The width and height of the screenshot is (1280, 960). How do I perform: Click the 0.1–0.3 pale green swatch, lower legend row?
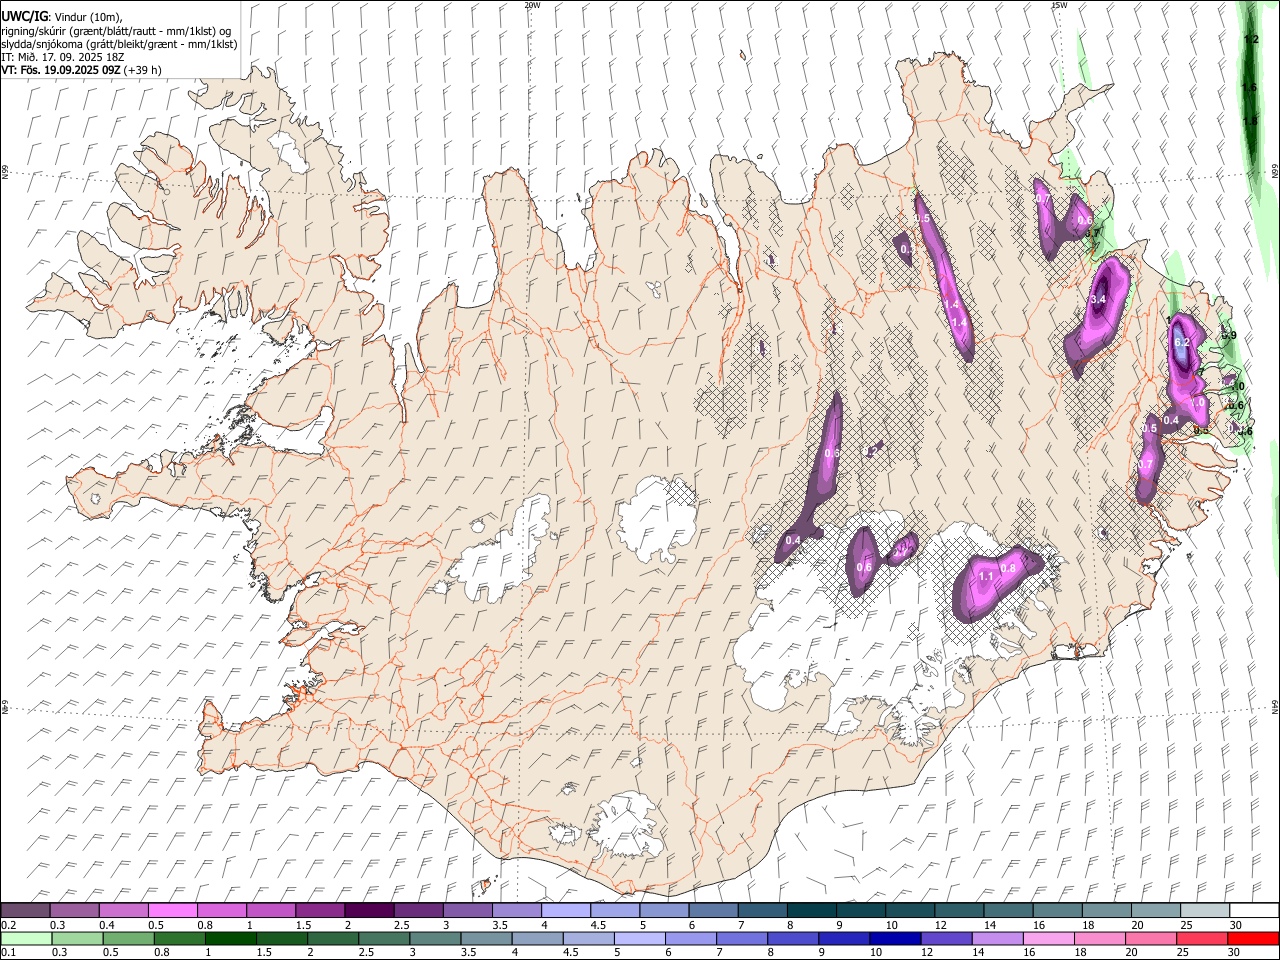tap(26, 939)
